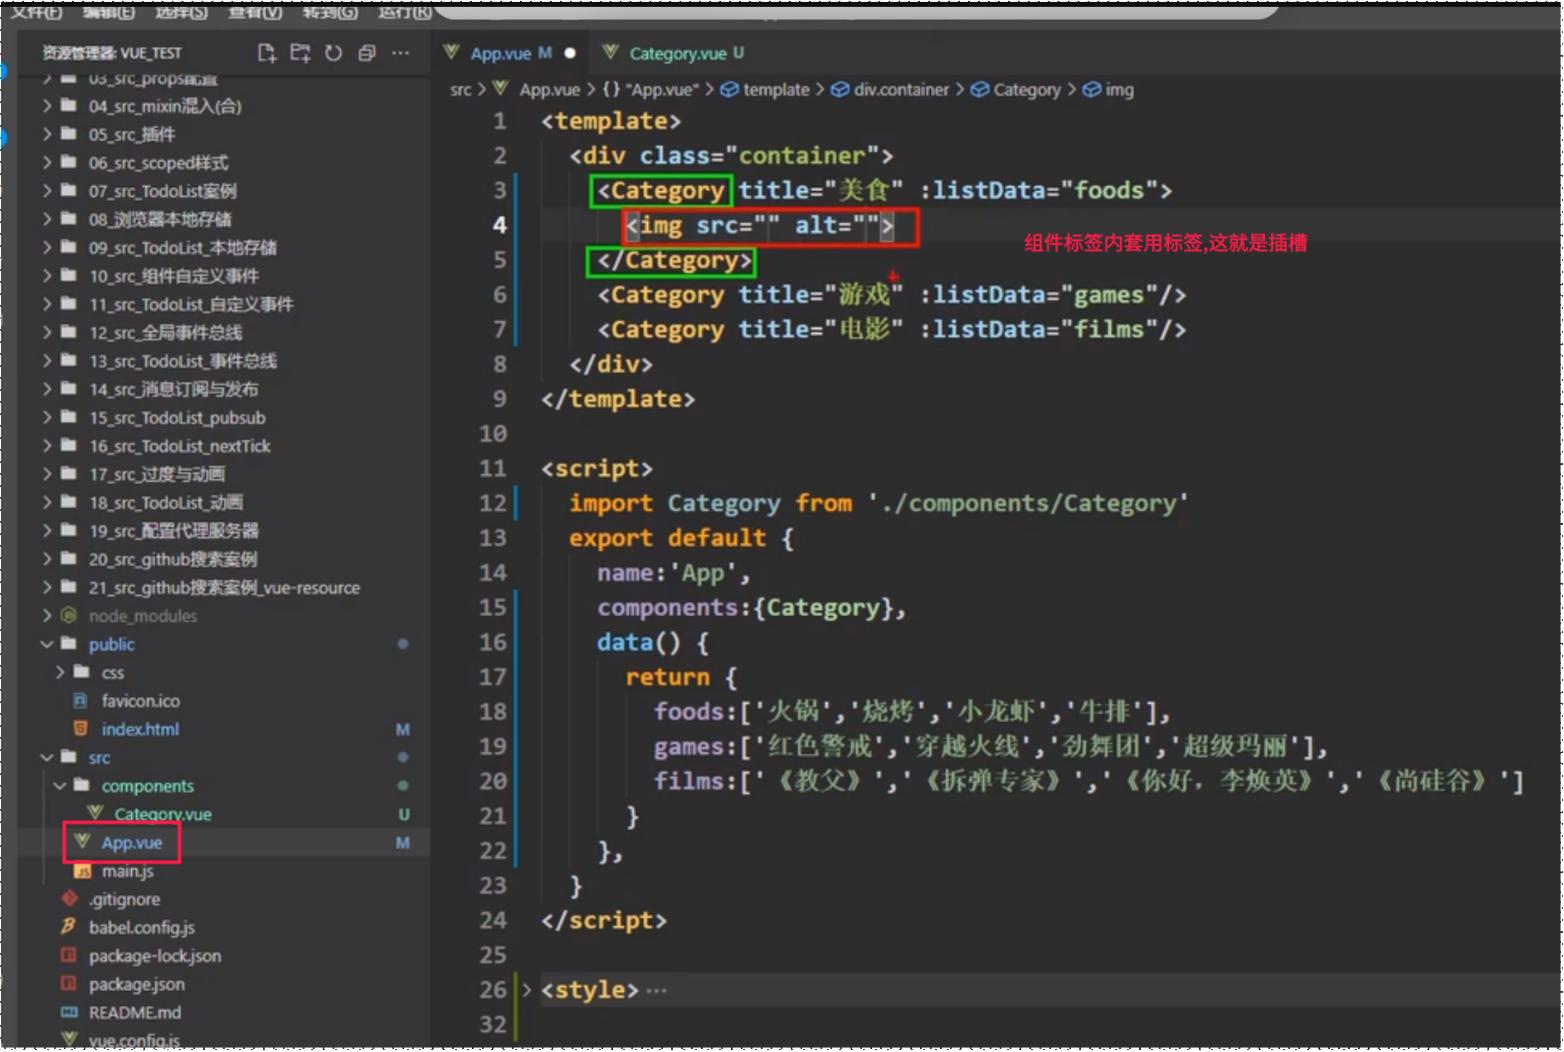1564x1052 pixels.
Task: Select 18_src_TodoList_动画 folder row
Action: coord(222,503)
